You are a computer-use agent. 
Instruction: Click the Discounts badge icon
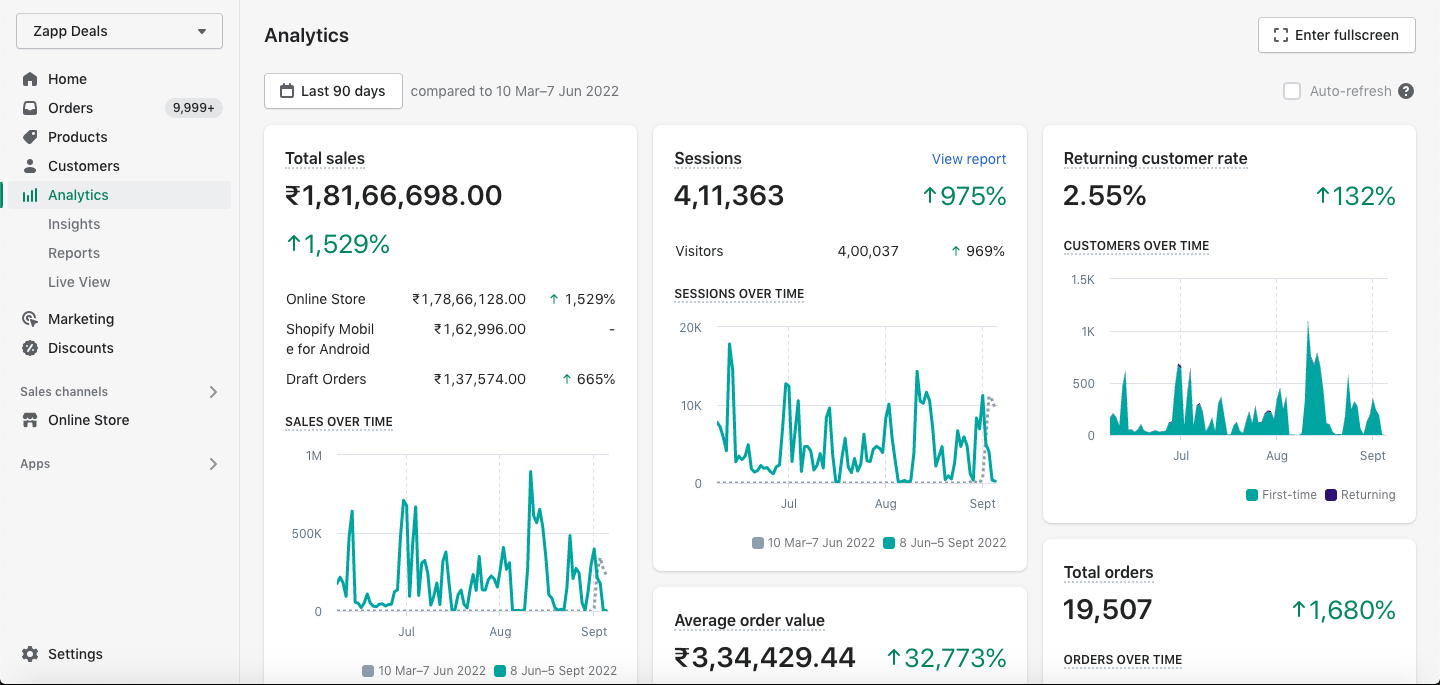[30, 348]
